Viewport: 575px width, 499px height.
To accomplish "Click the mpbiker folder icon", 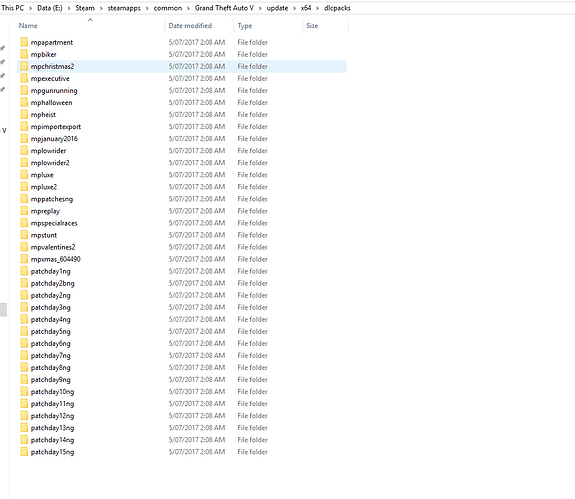I will coord(24,54).
